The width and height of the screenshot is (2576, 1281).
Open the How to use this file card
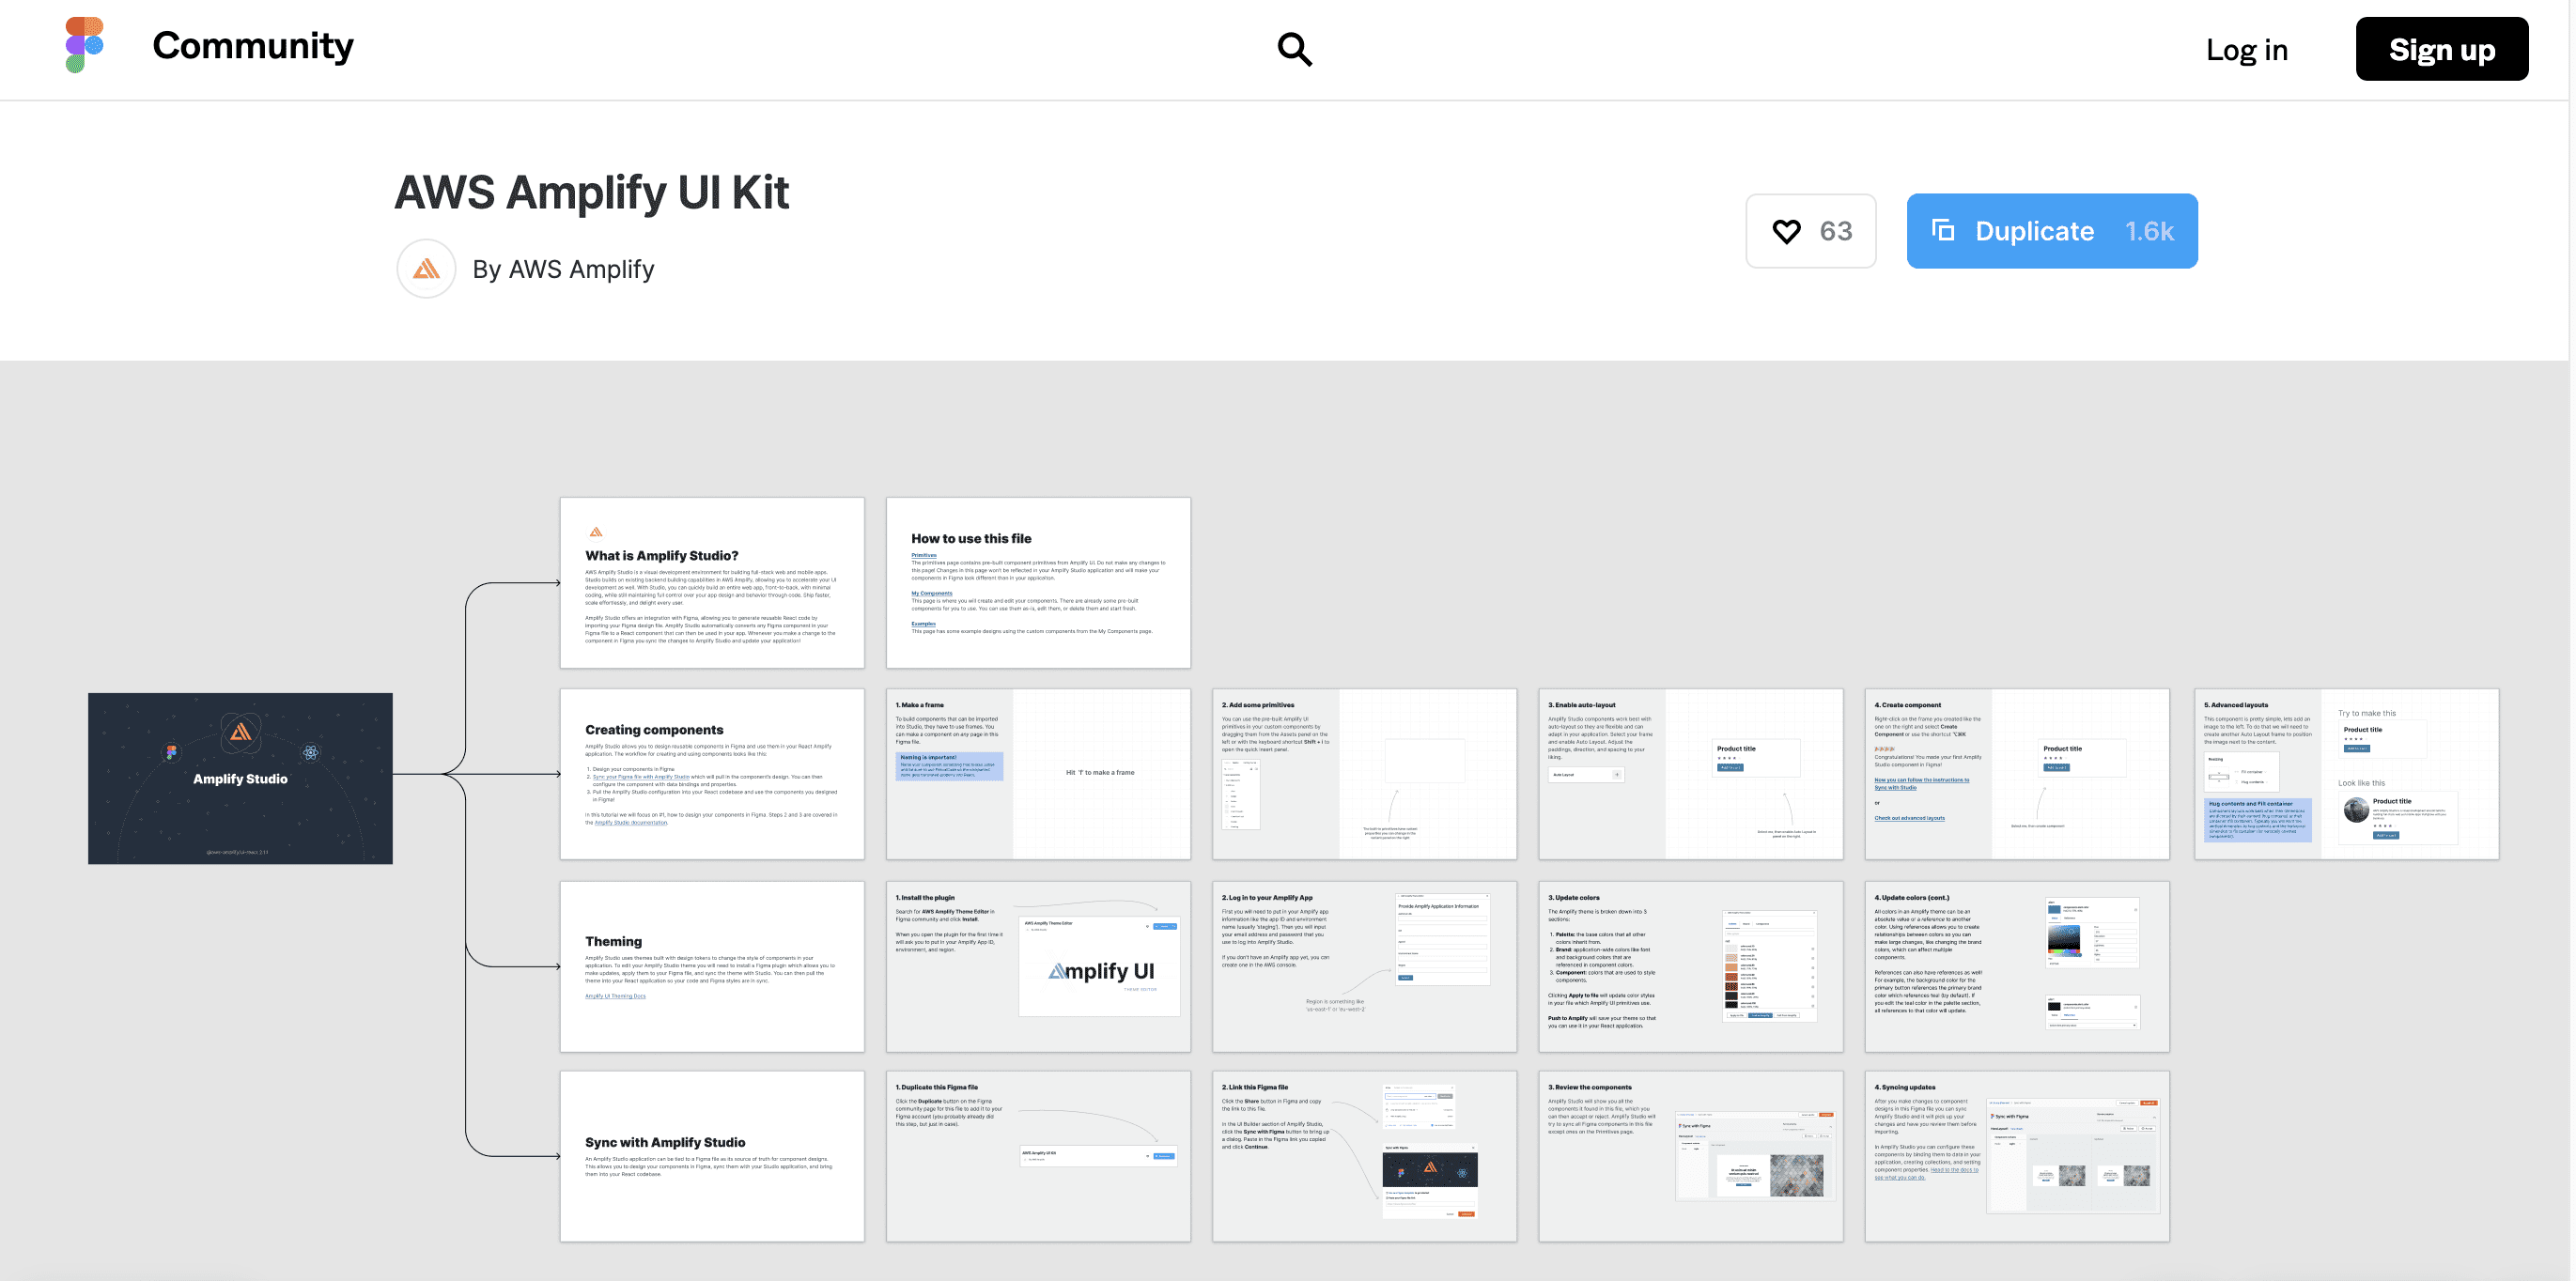[1038, 583]
